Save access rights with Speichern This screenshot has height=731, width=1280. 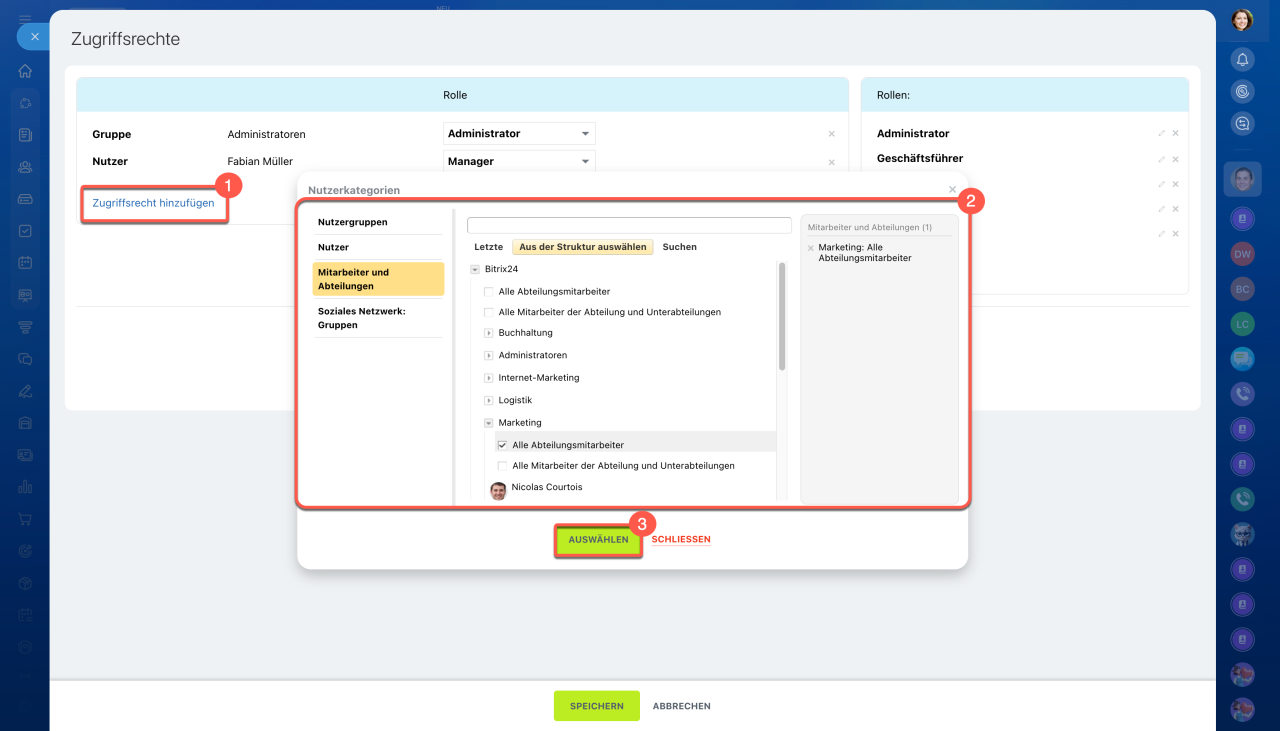[597, 706]
